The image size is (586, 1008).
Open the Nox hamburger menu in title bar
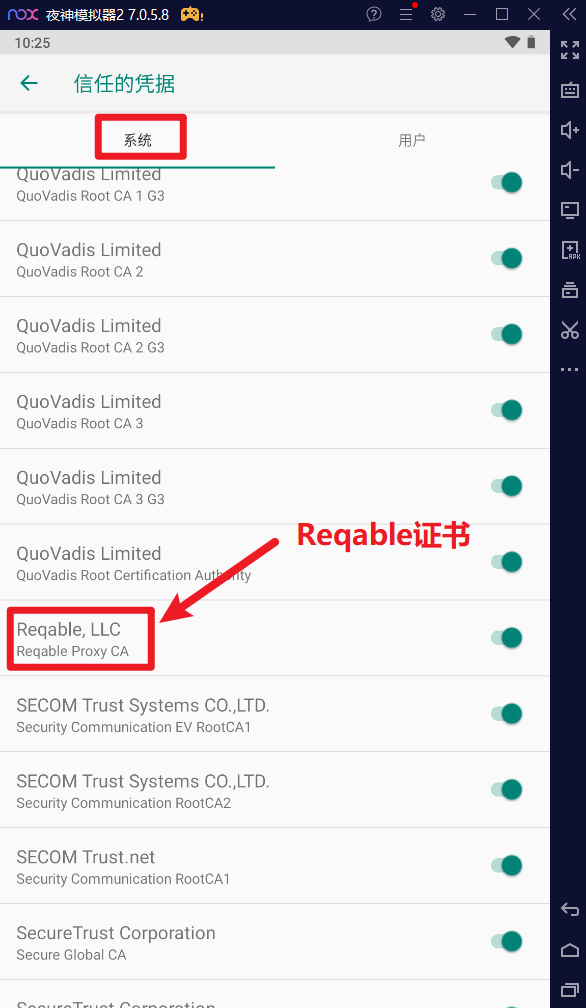[x=406, y=14]
